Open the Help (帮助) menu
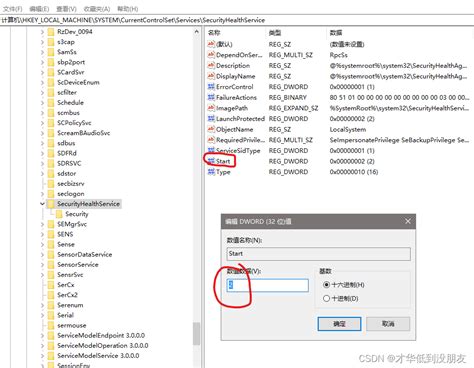 (x=128, y=9)
